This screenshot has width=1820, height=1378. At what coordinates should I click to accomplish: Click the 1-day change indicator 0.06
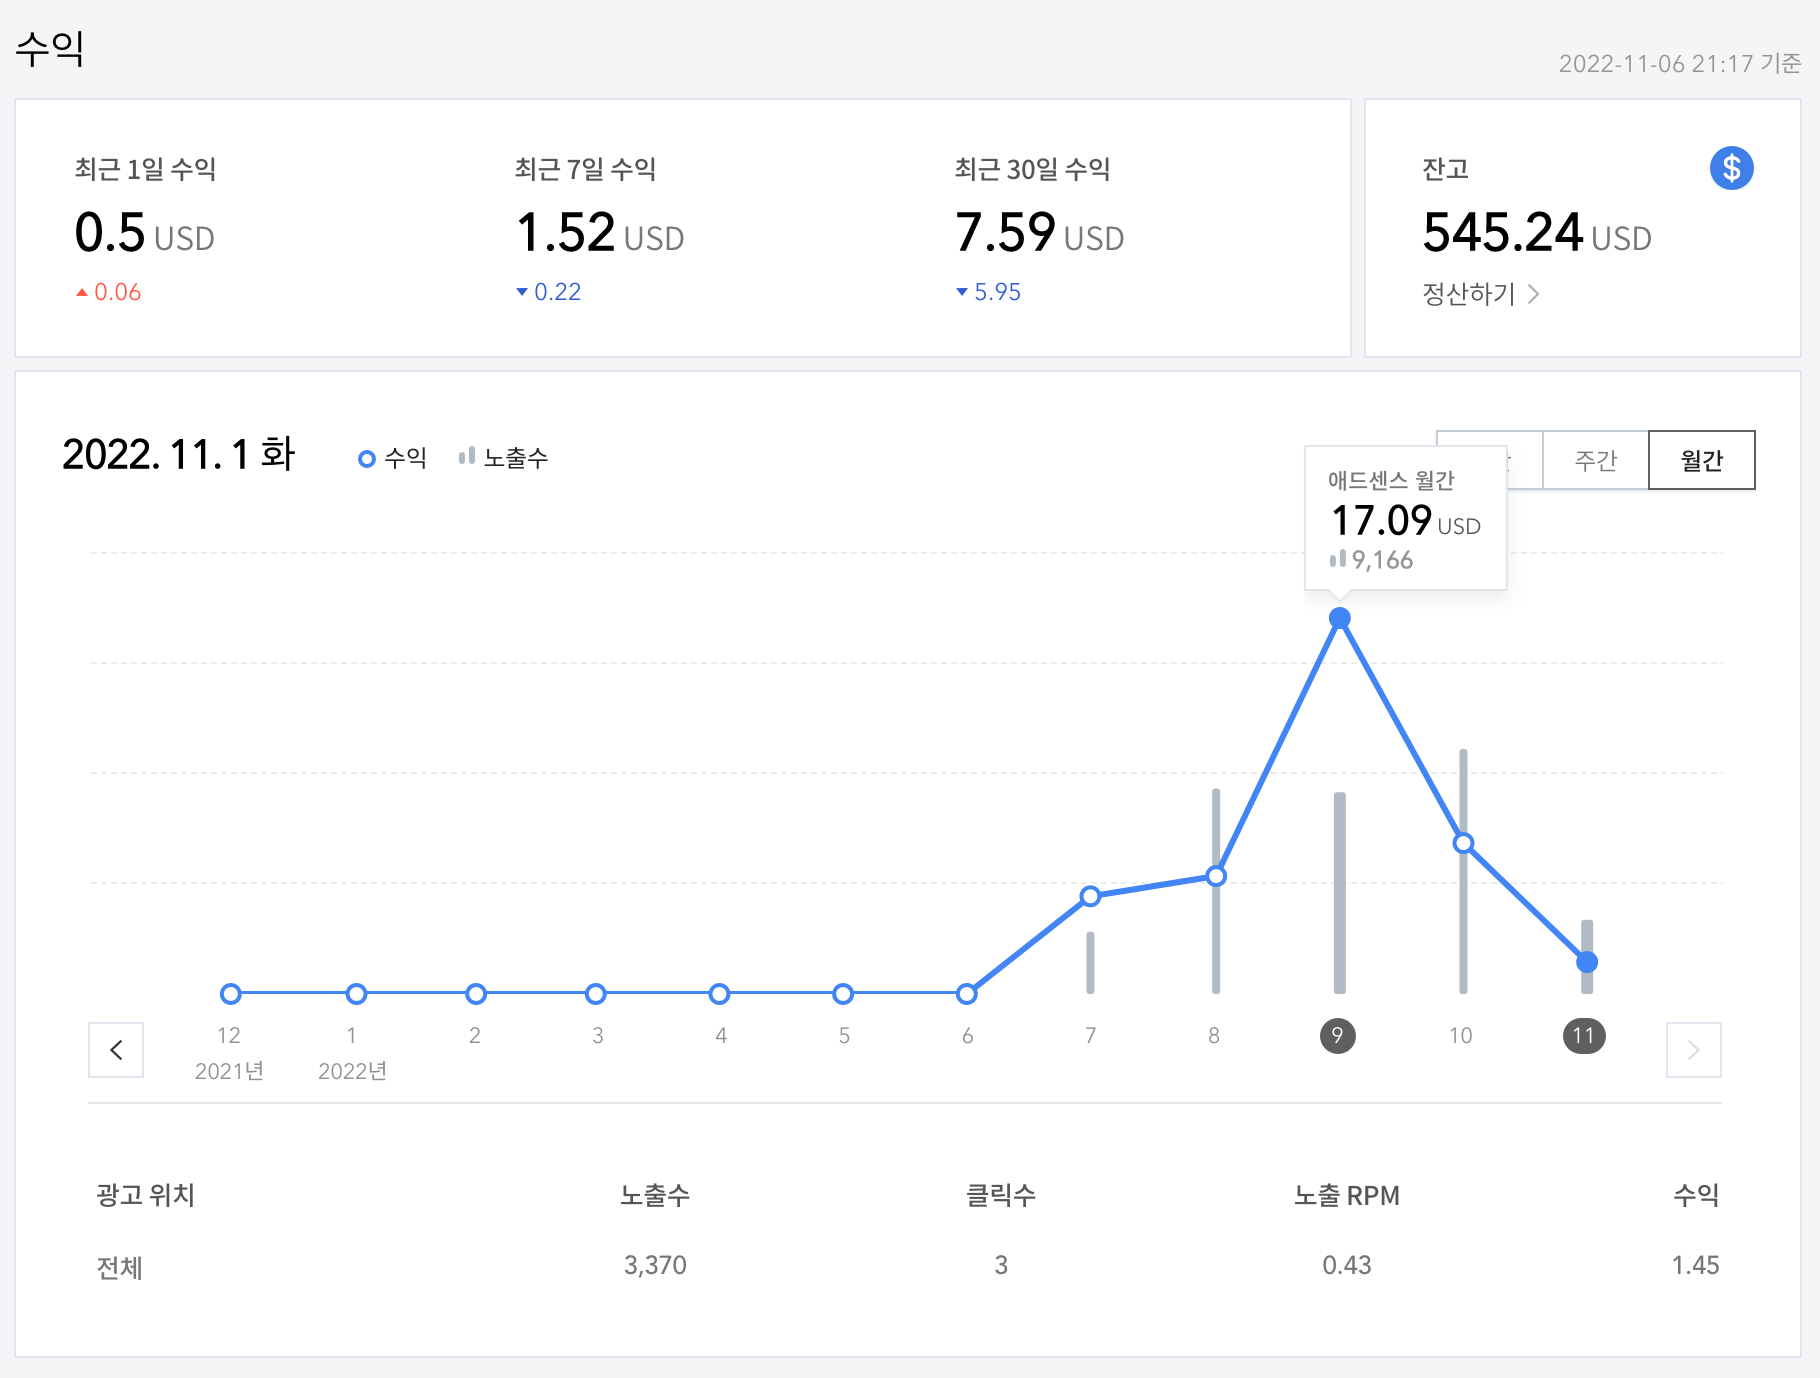[109, 292]
